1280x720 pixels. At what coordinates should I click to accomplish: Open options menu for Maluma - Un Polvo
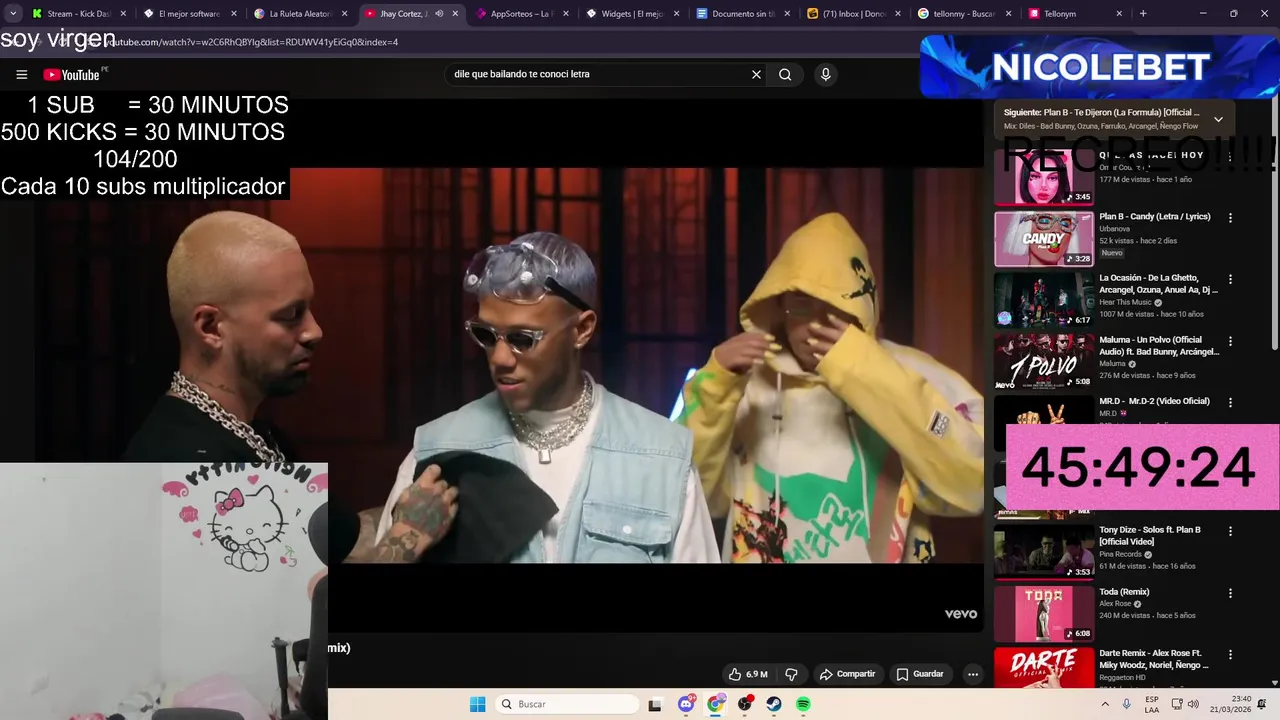coord(1230,341)
